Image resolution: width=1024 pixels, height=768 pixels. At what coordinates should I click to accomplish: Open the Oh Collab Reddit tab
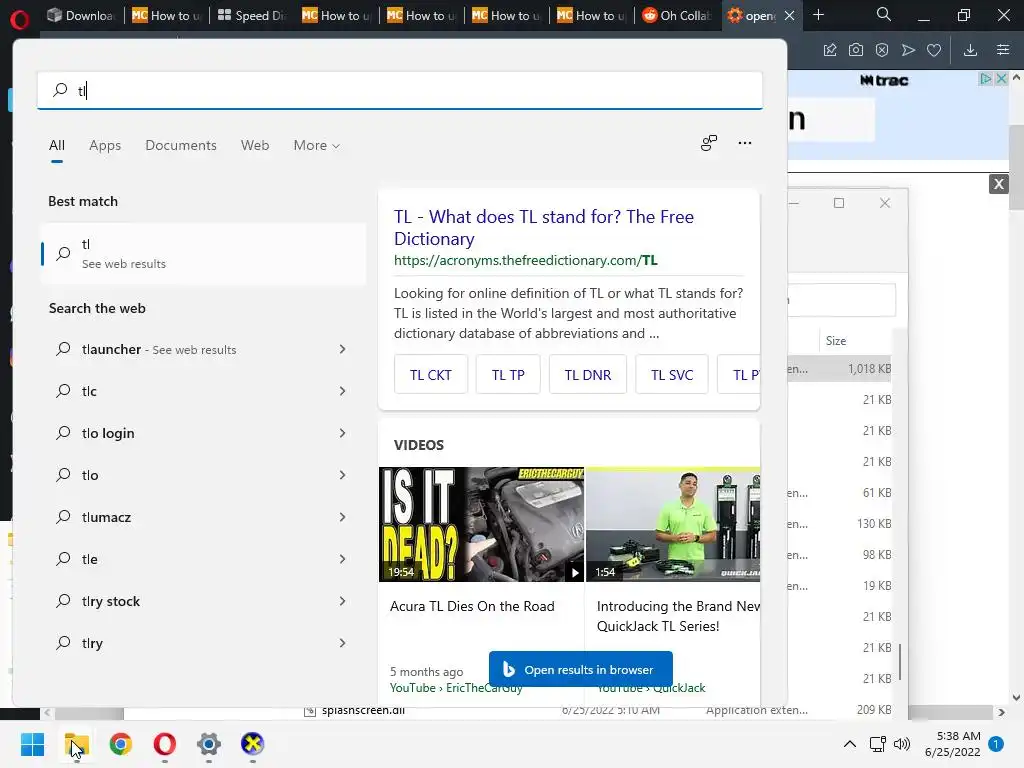[x=677, y=16]
